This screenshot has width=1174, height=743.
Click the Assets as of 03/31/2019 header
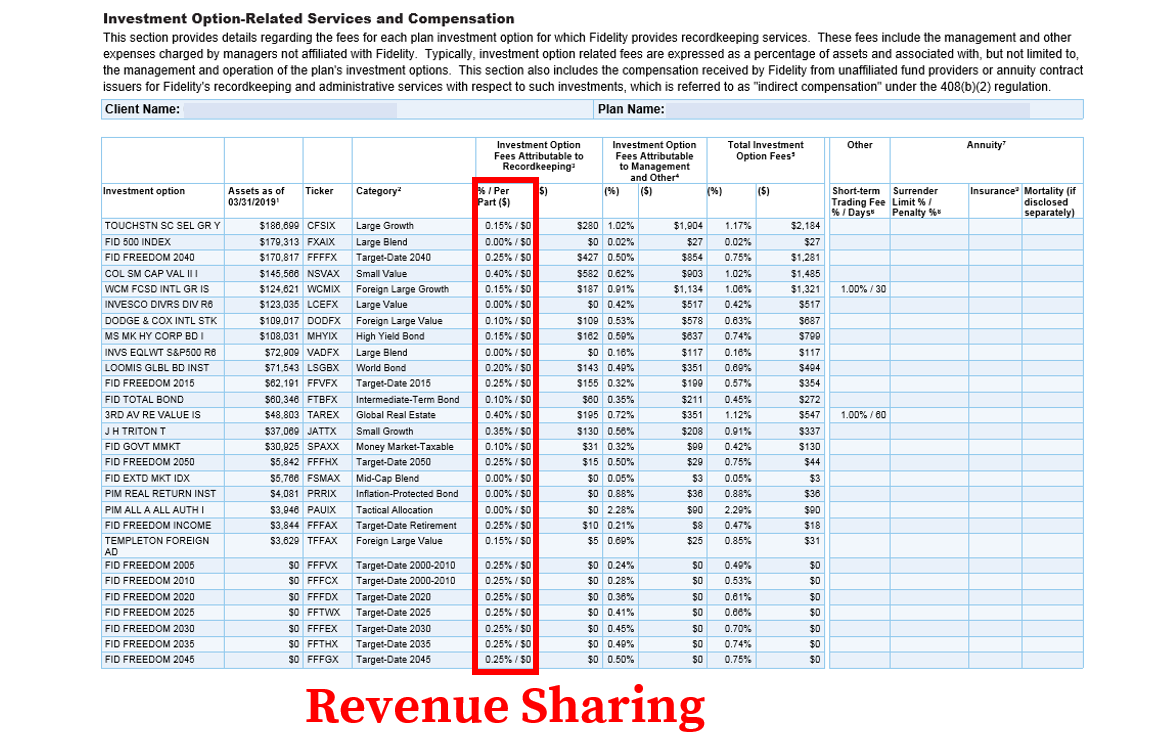tap(259, 195)
